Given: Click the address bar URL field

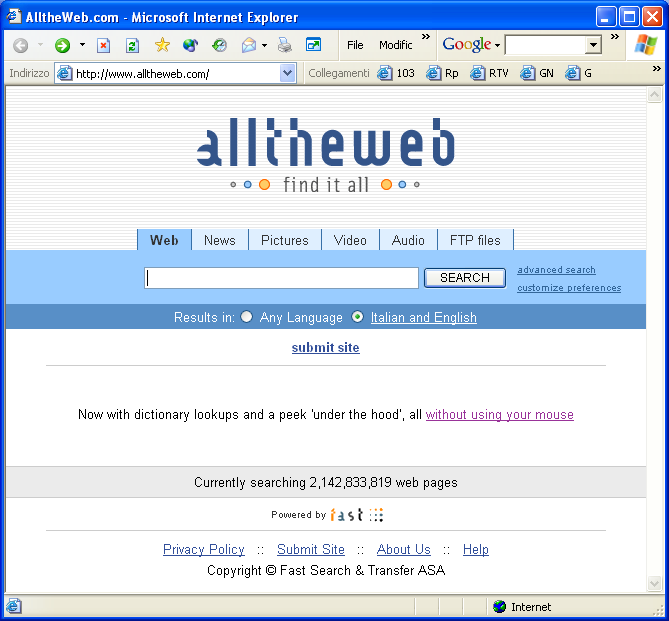Looking at the screenshot, I should point(177,74).
